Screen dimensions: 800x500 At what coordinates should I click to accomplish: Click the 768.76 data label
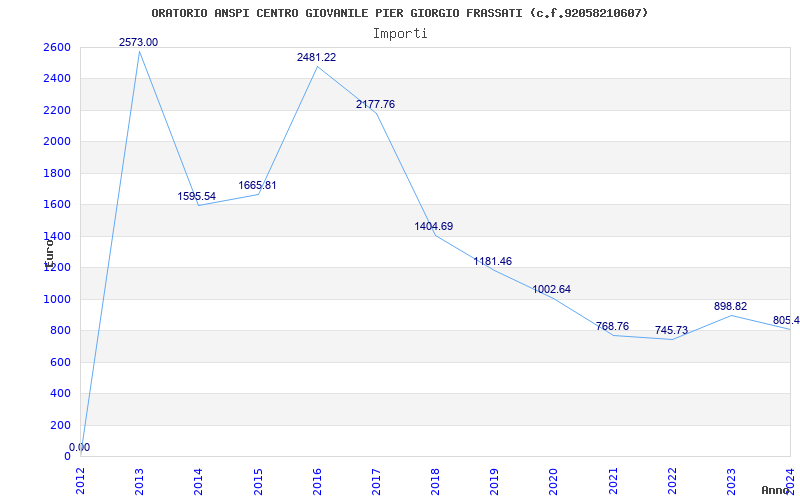click(612, 327)
